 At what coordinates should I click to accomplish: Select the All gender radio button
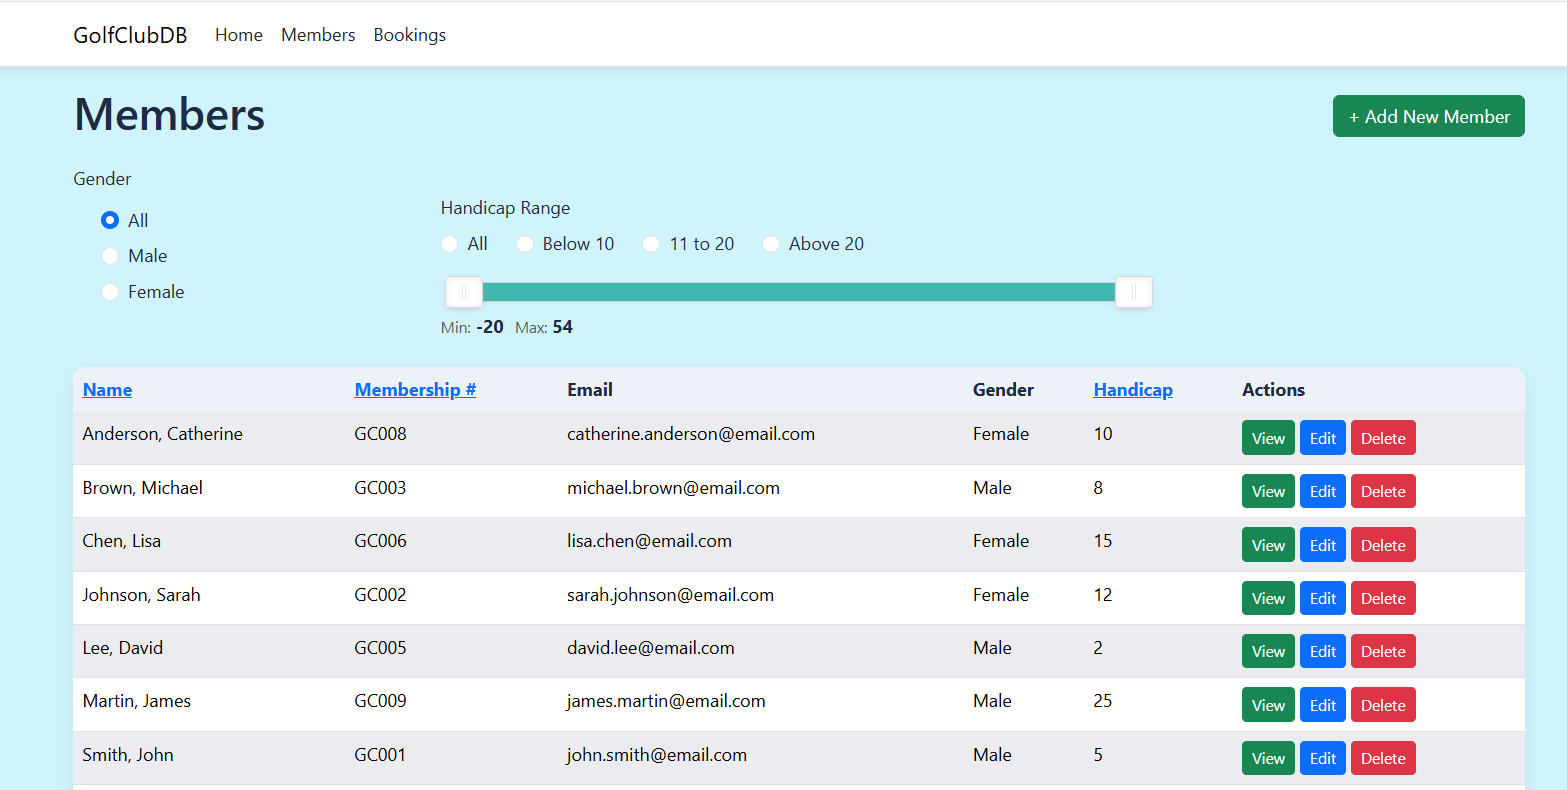pyautogui.click(x=110, y=220)
